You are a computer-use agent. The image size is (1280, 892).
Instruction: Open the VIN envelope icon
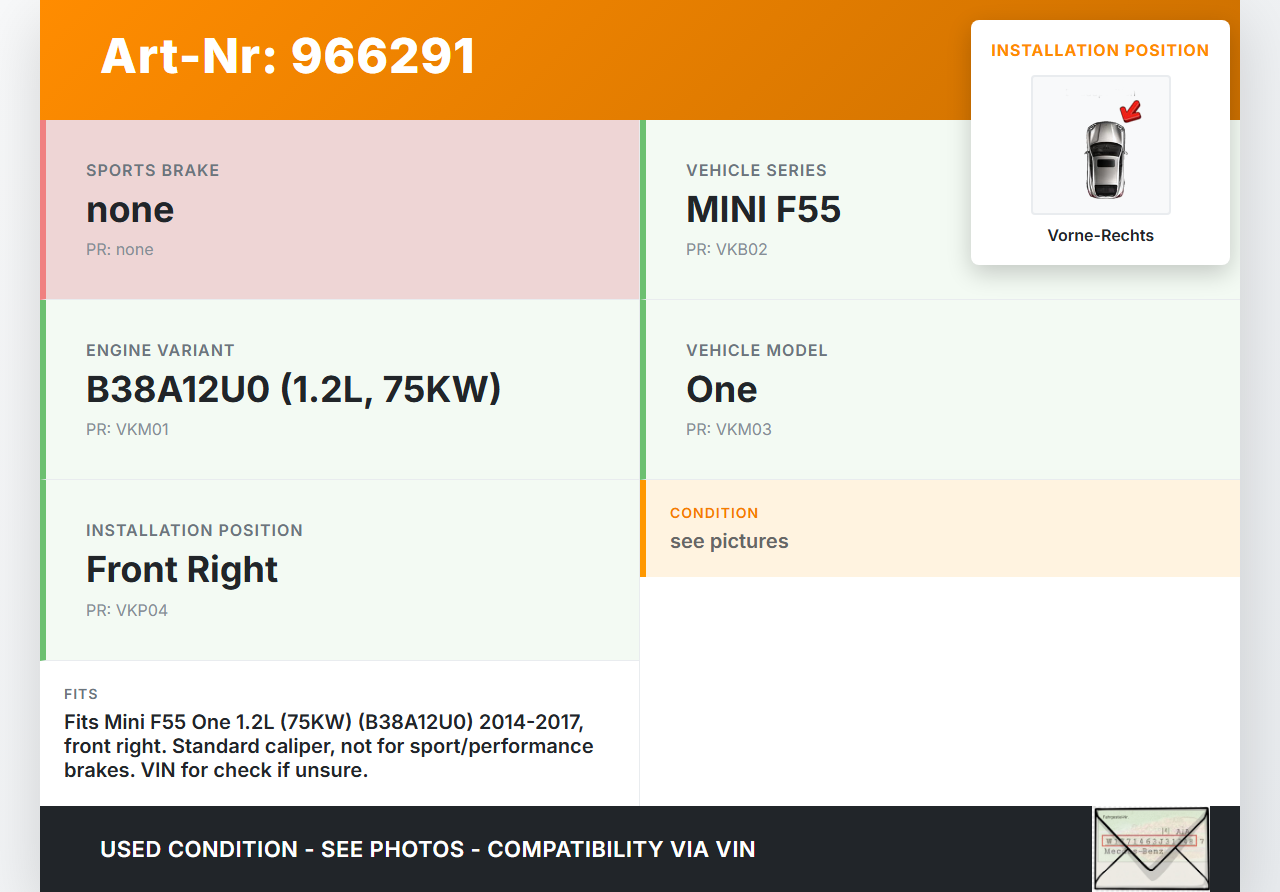click(x=1150, y=848)
